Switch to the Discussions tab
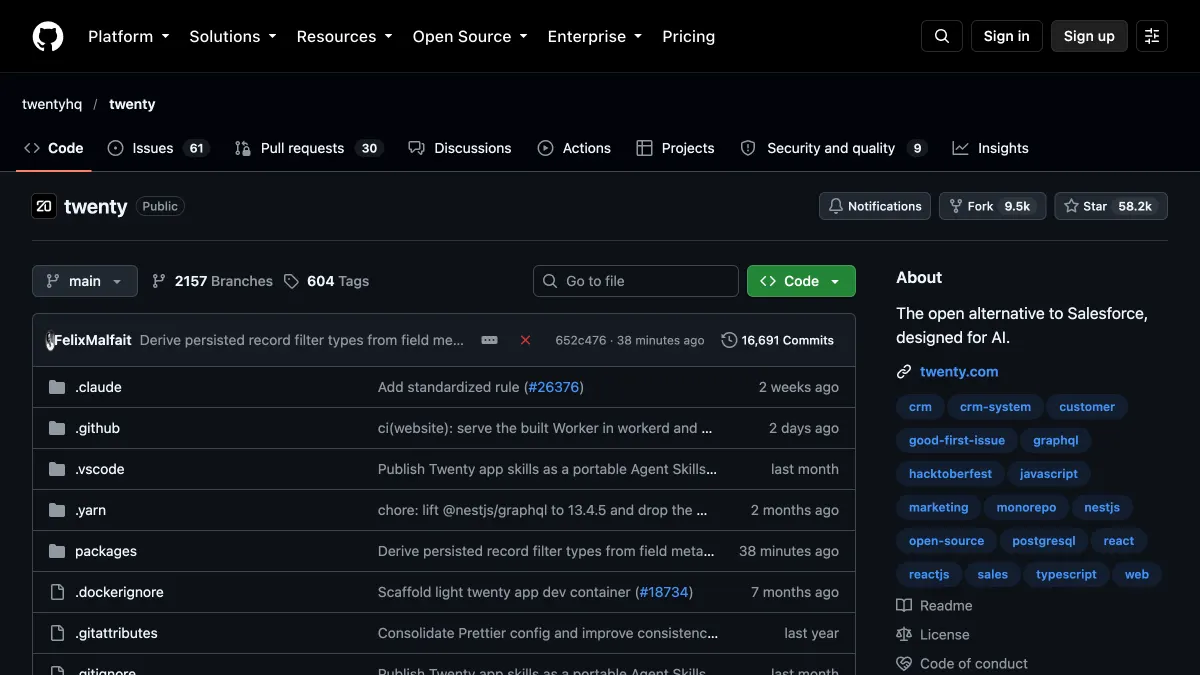Viewport: 1200px width, 675px height. coord(460,148)
